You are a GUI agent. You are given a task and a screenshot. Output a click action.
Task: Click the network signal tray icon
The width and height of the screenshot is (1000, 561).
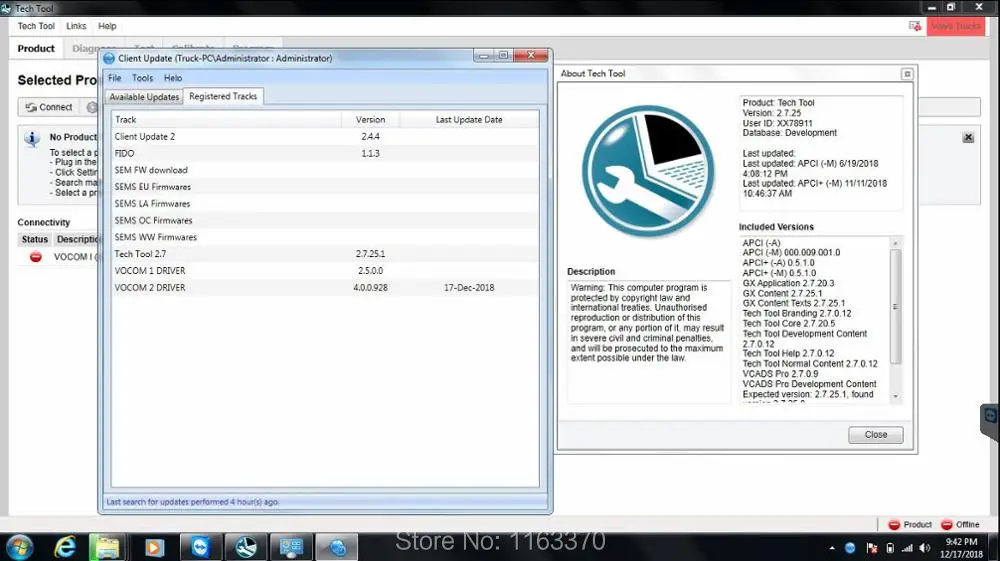click(907, 548)
